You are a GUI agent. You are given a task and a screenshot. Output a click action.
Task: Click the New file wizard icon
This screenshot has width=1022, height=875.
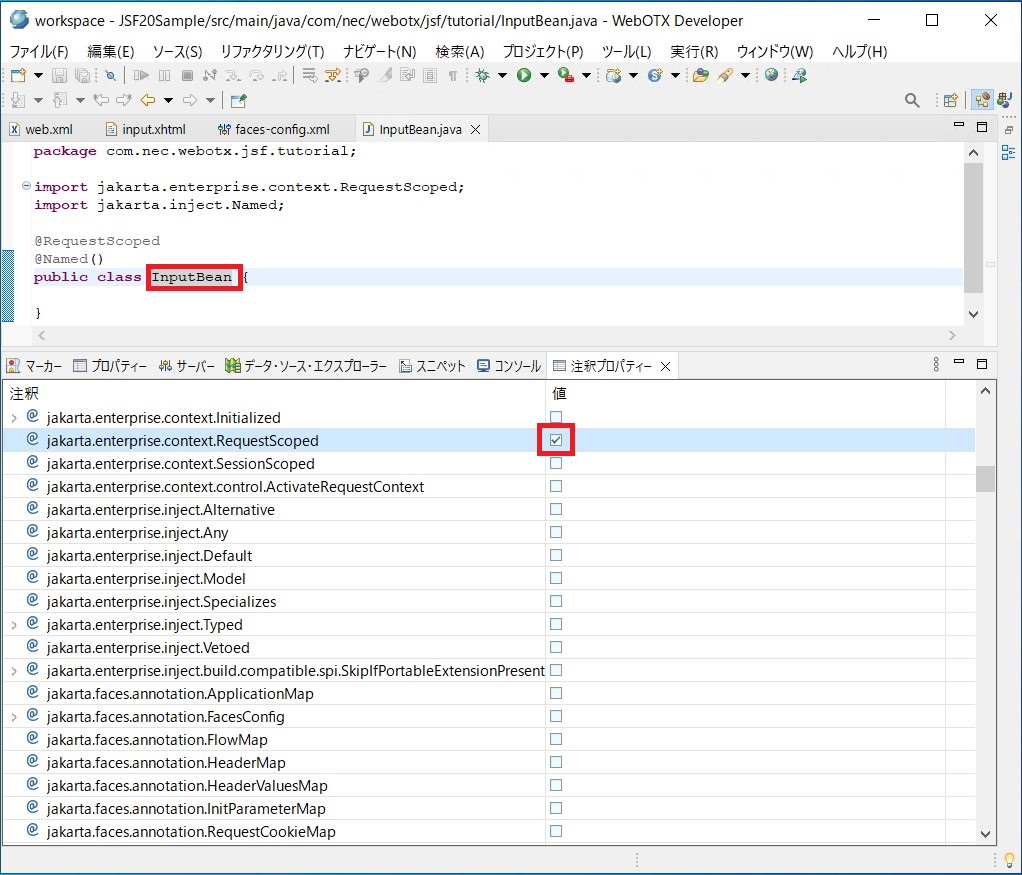coord(17,75)
